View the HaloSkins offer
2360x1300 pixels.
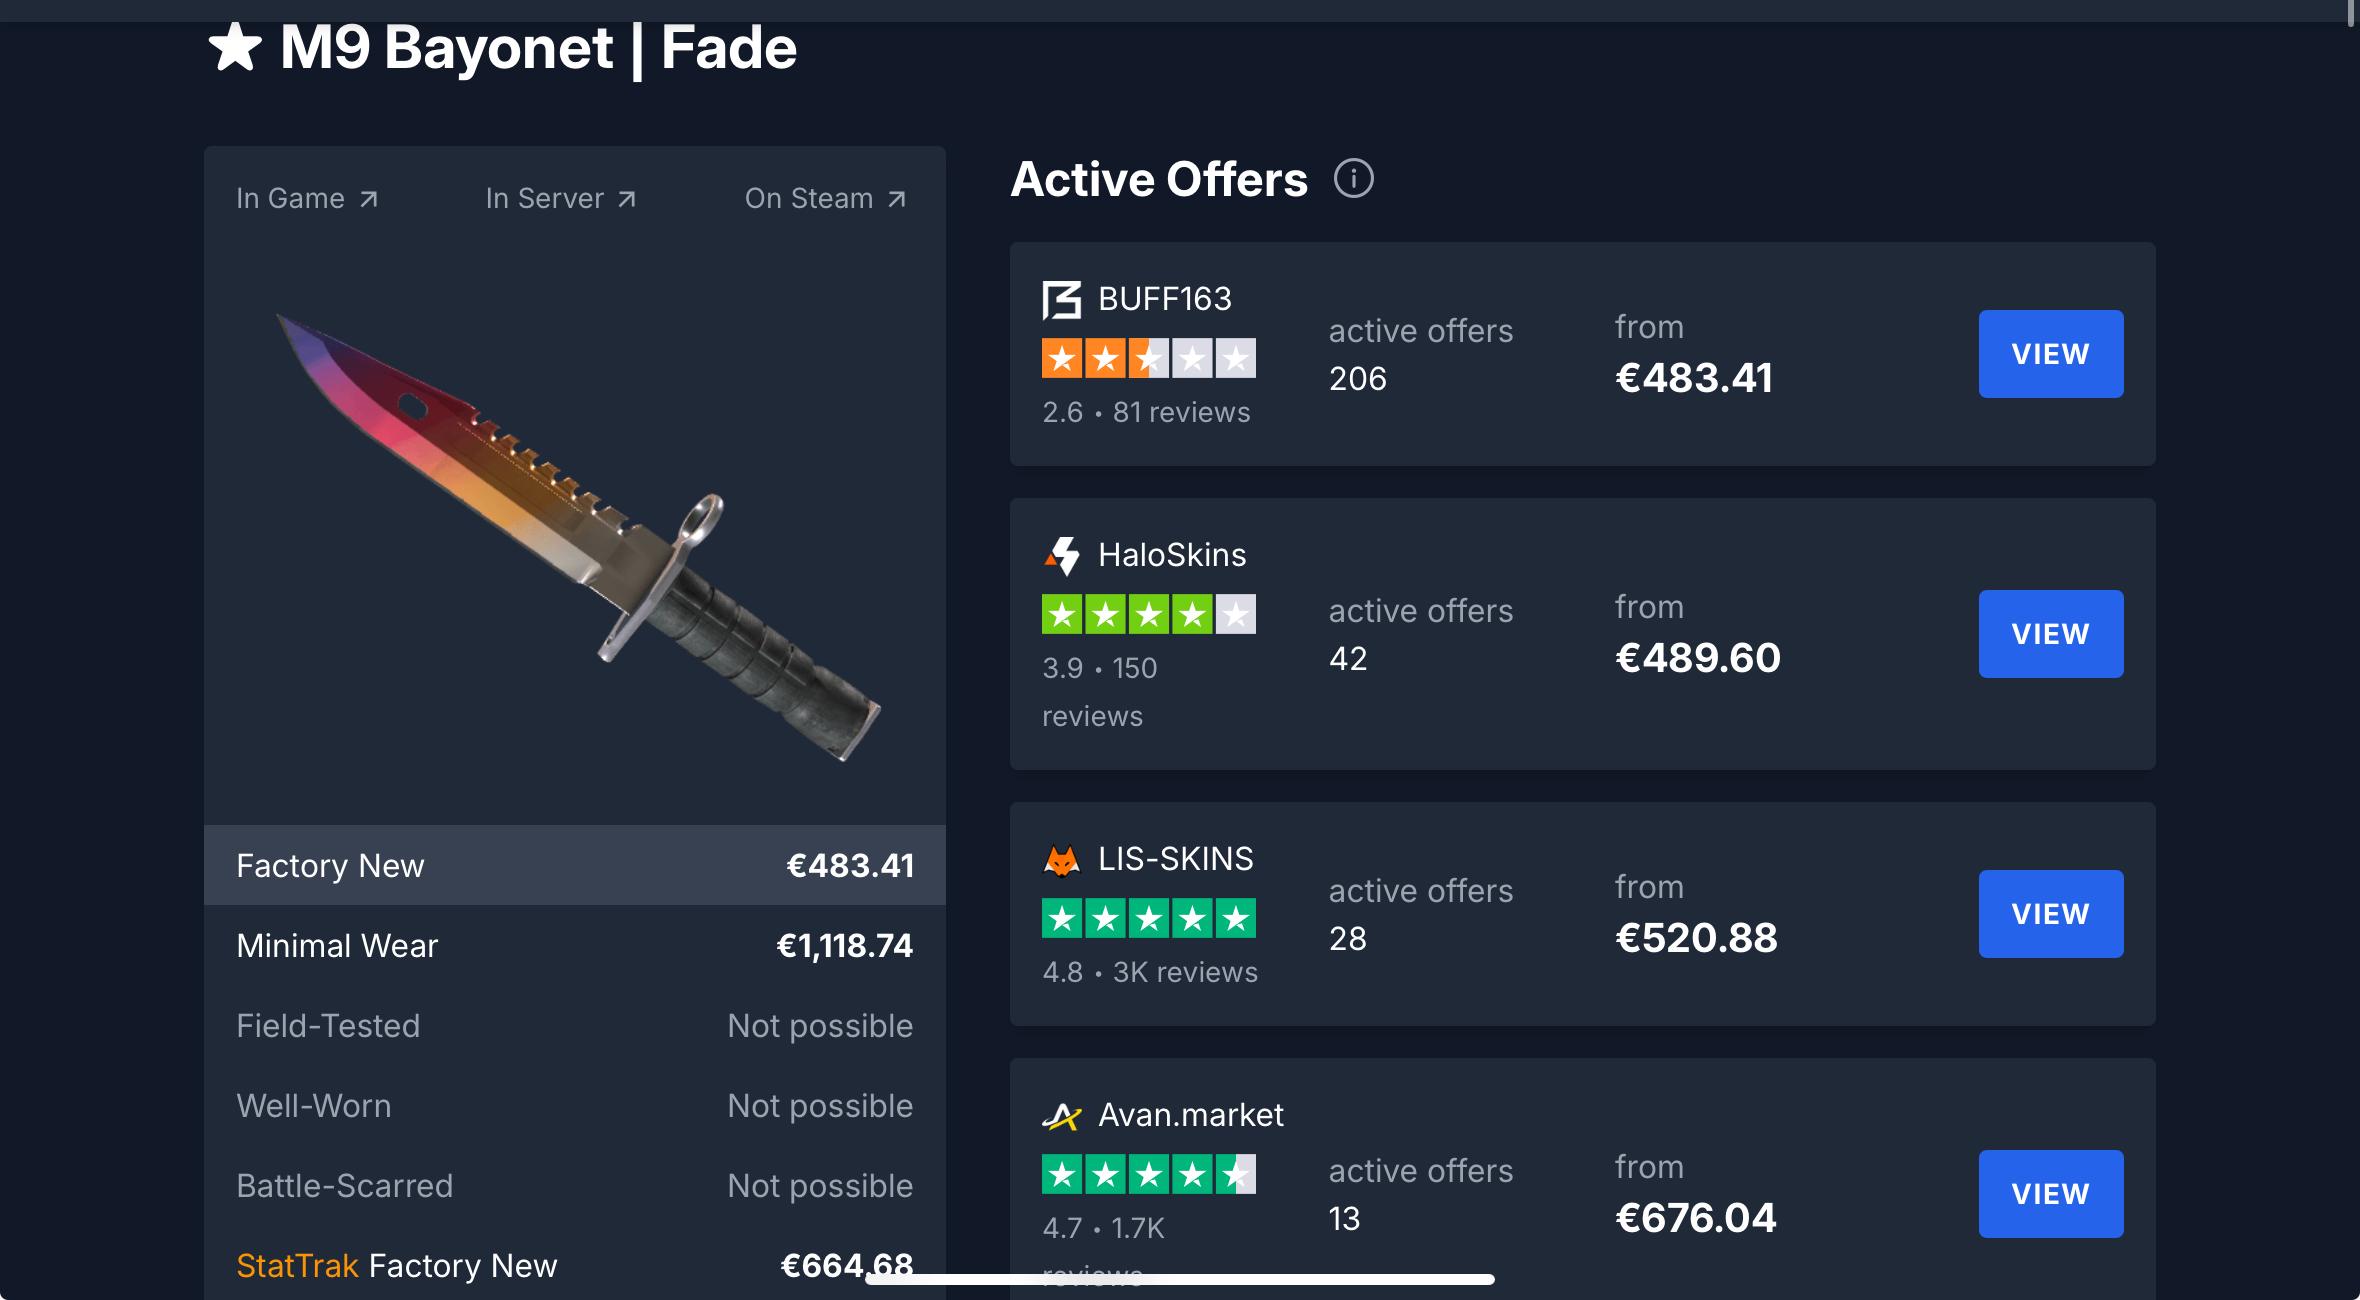point(2050,634)
